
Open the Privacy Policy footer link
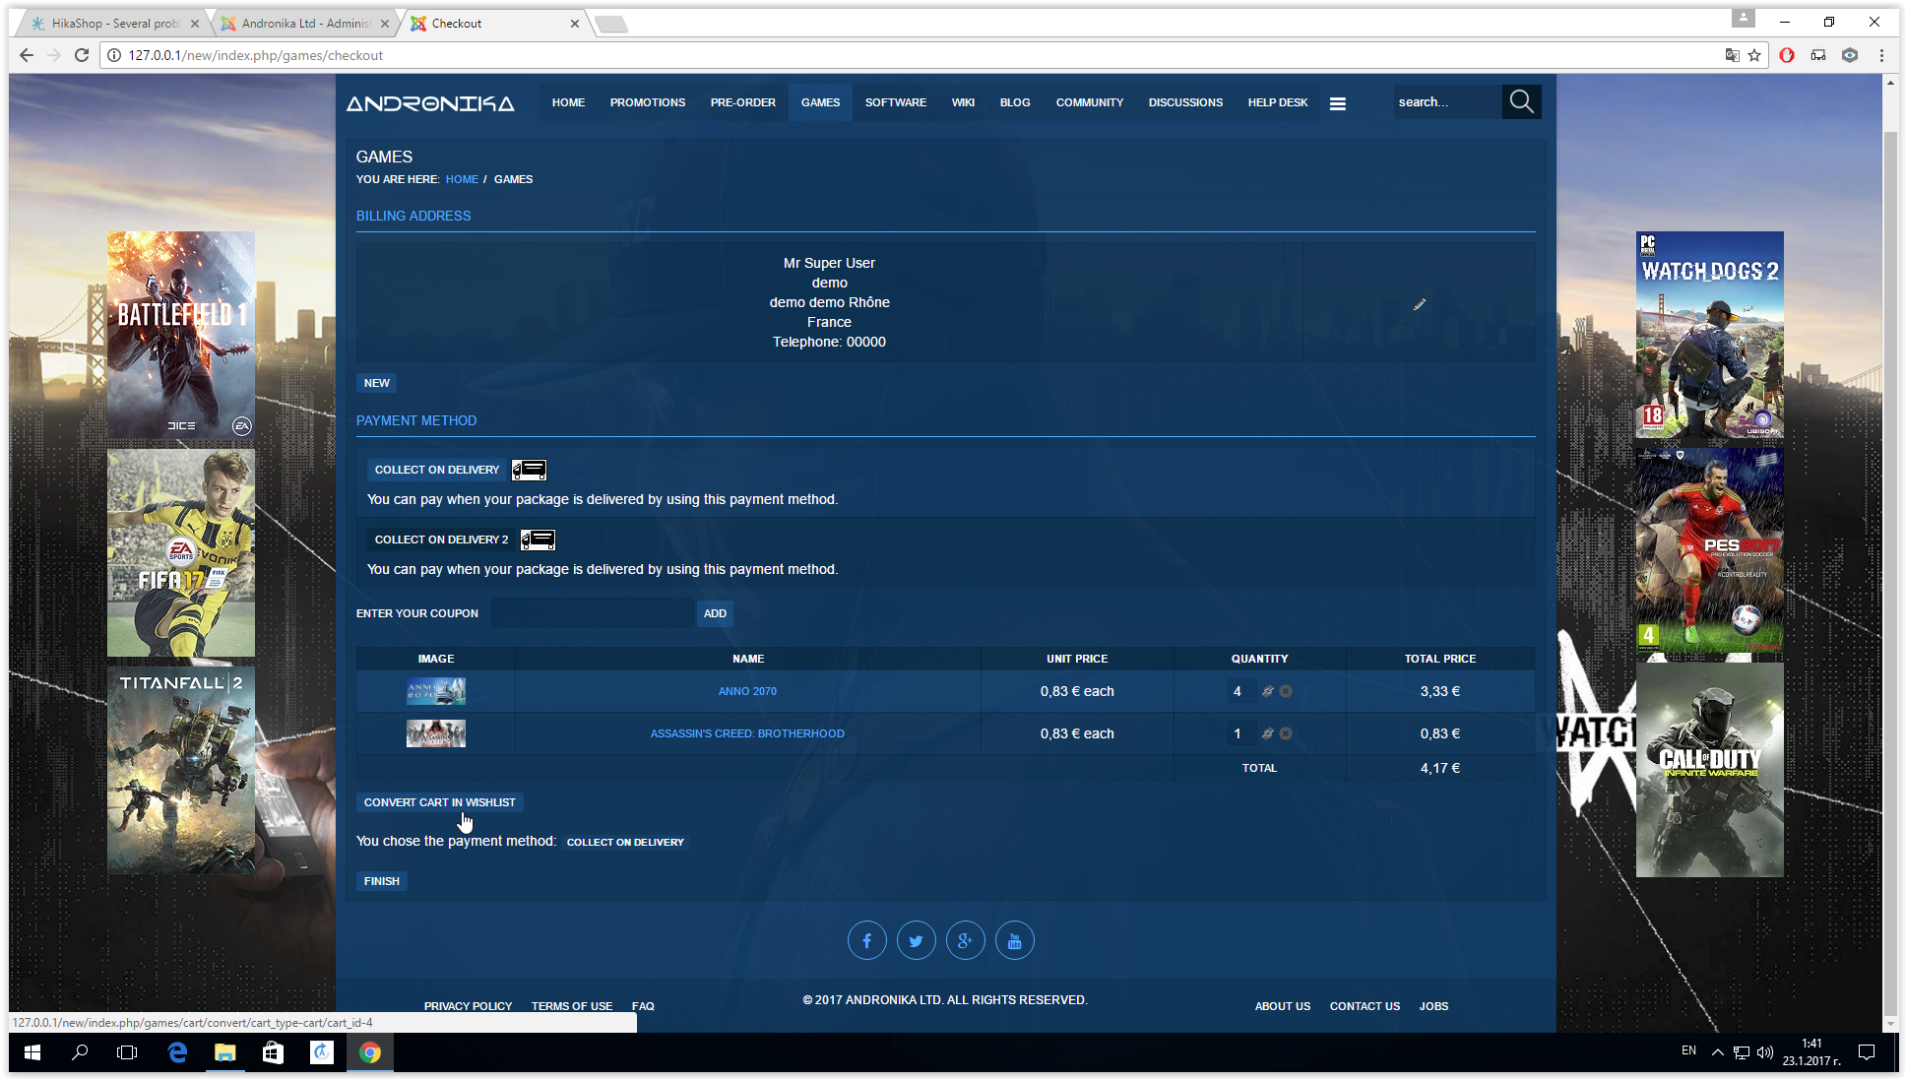coord(468,1007)
